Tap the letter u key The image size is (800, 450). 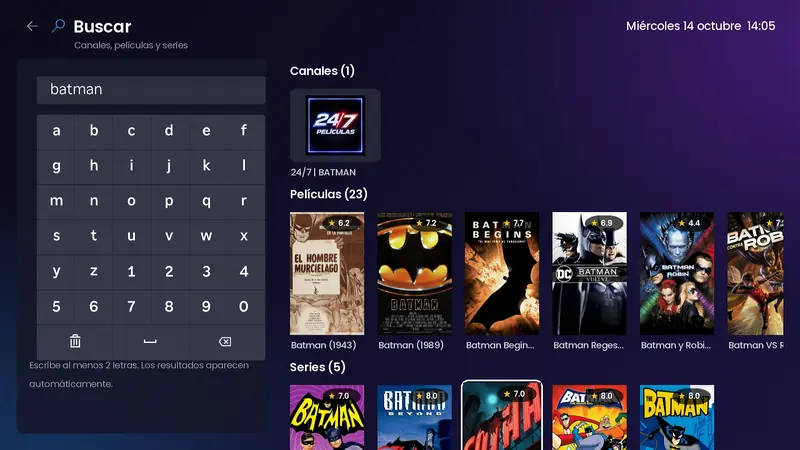[131, 236]
